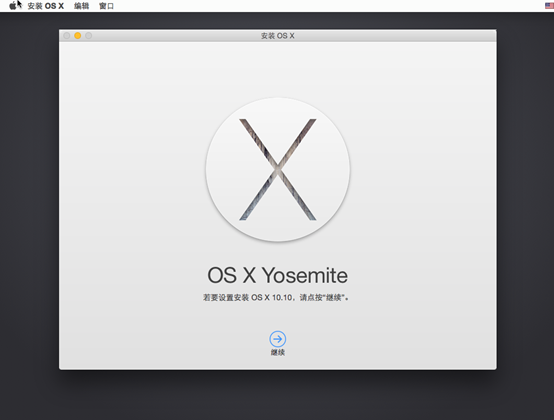Open the Apple menu

tap(13, 6)
